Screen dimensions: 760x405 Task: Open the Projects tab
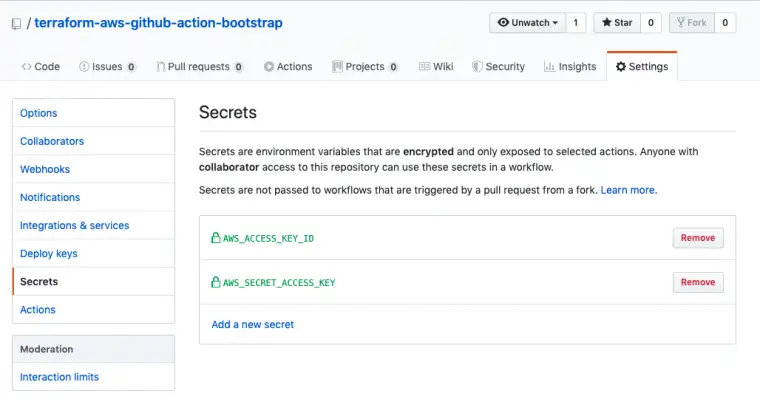coord(366,67)
